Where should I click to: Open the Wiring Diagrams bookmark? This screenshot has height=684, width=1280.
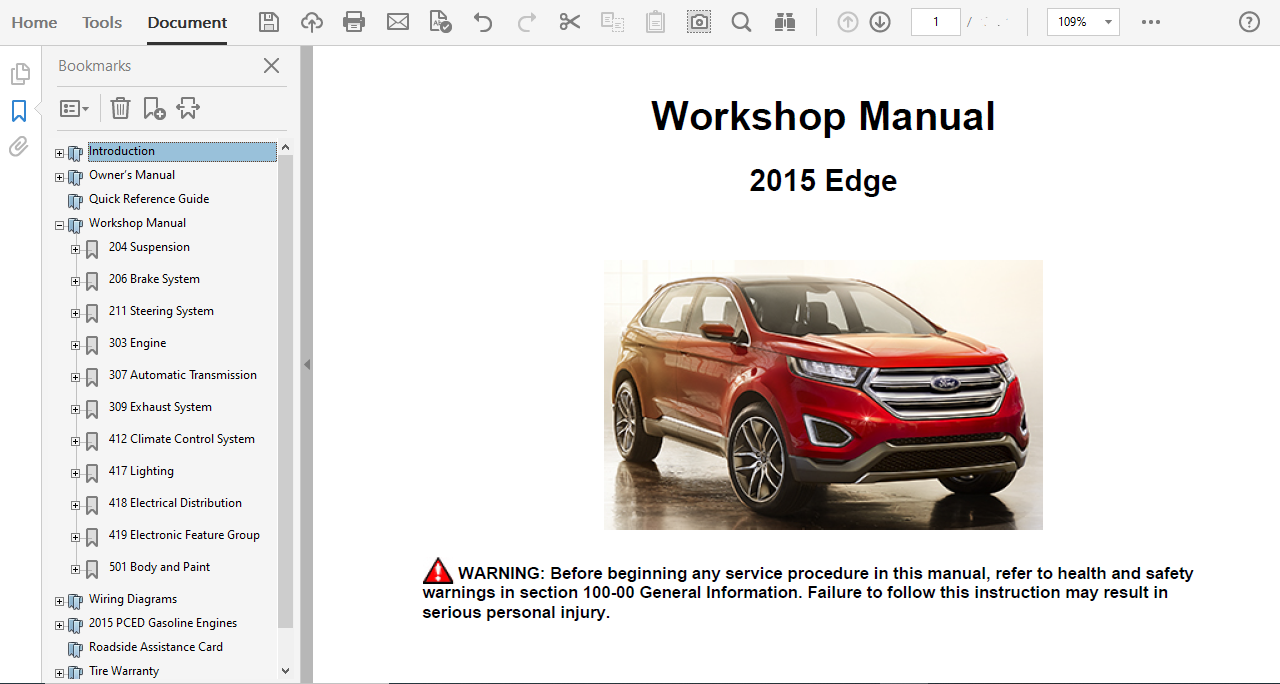click(133, 599)
